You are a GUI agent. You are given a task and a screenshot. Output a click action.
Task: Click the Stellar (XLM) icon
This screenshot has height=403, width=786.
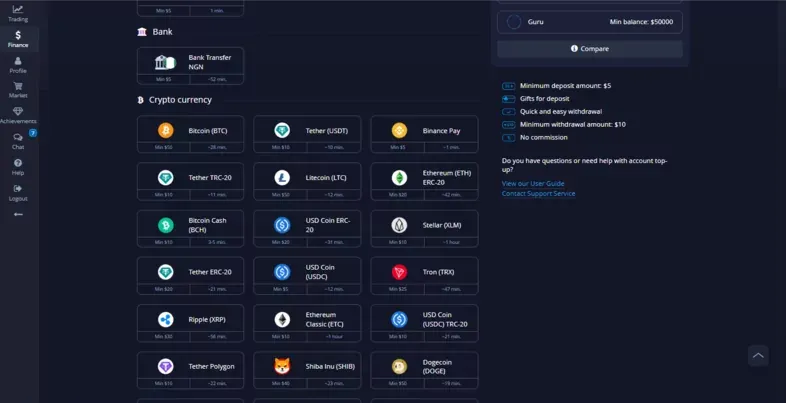click(400, 225)
